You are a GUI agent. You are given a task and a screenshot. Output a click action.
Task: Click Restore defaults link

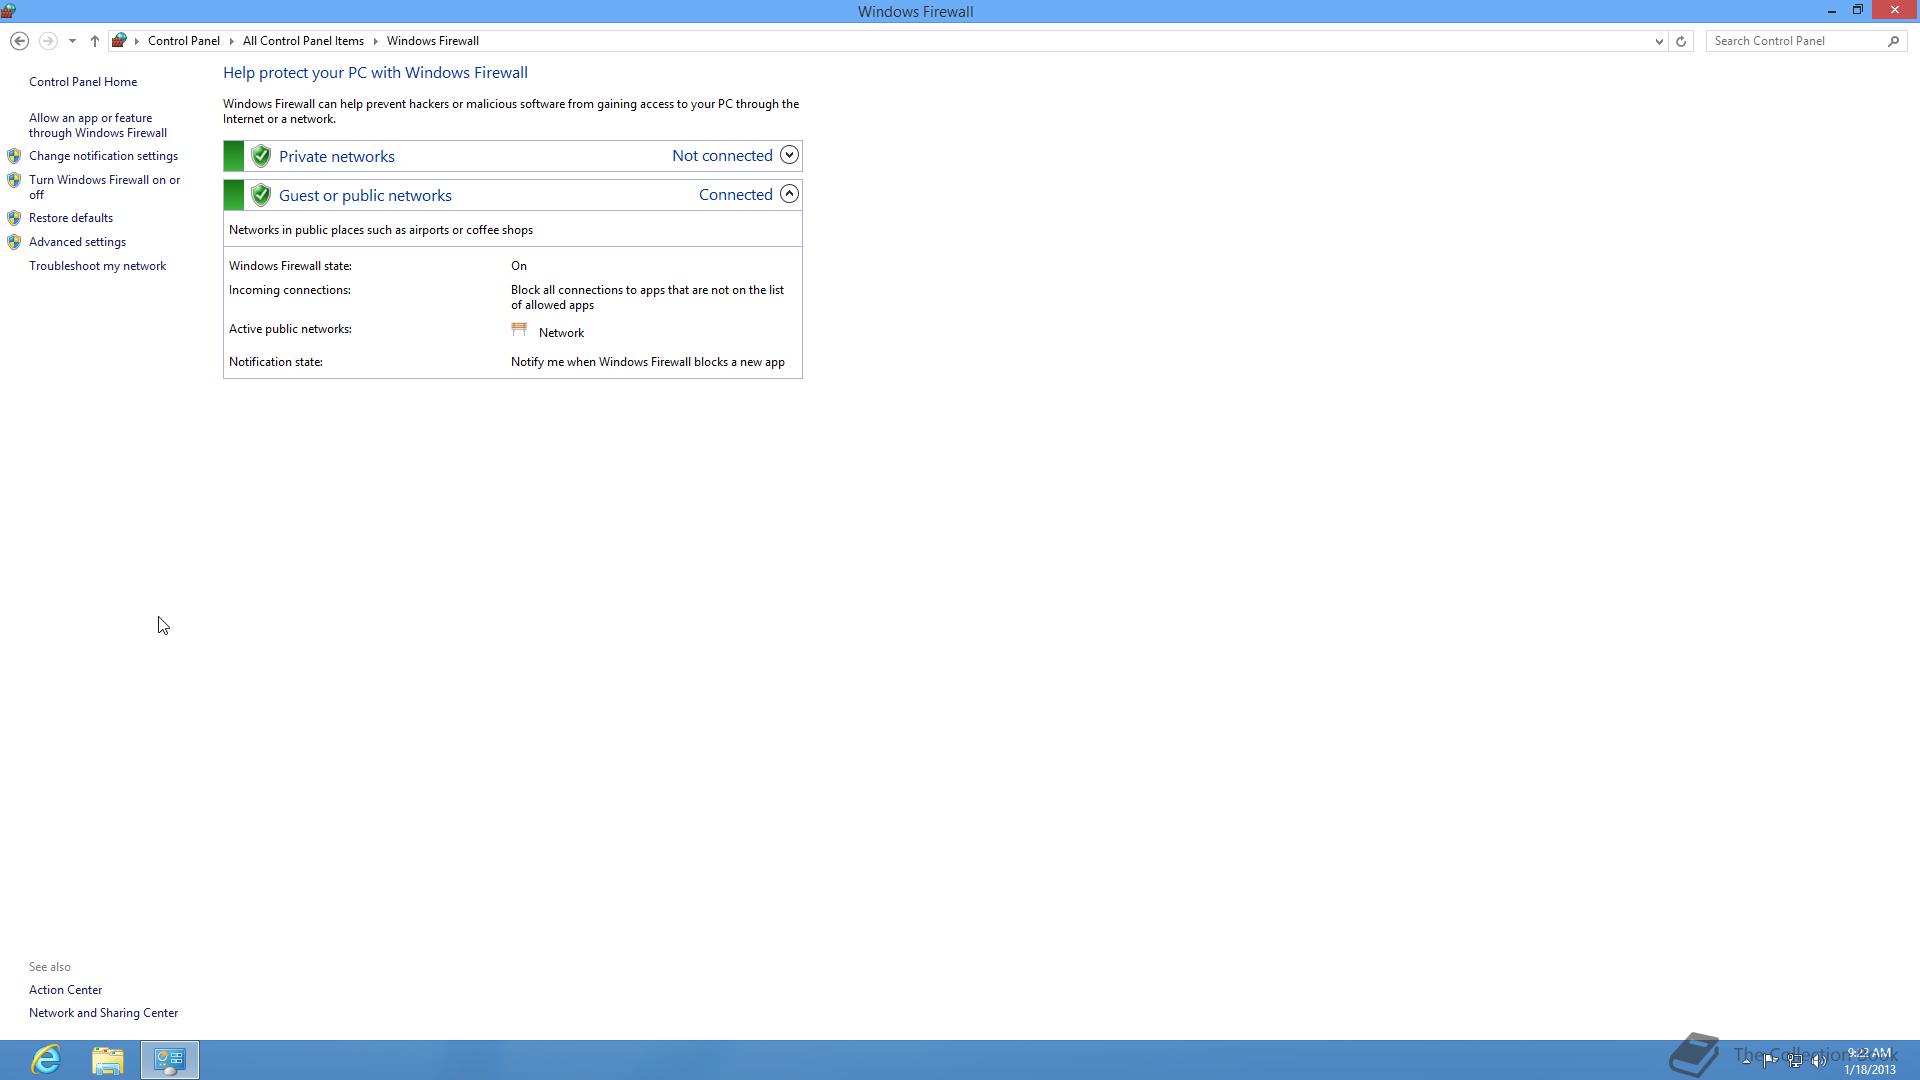coord(71,218)
